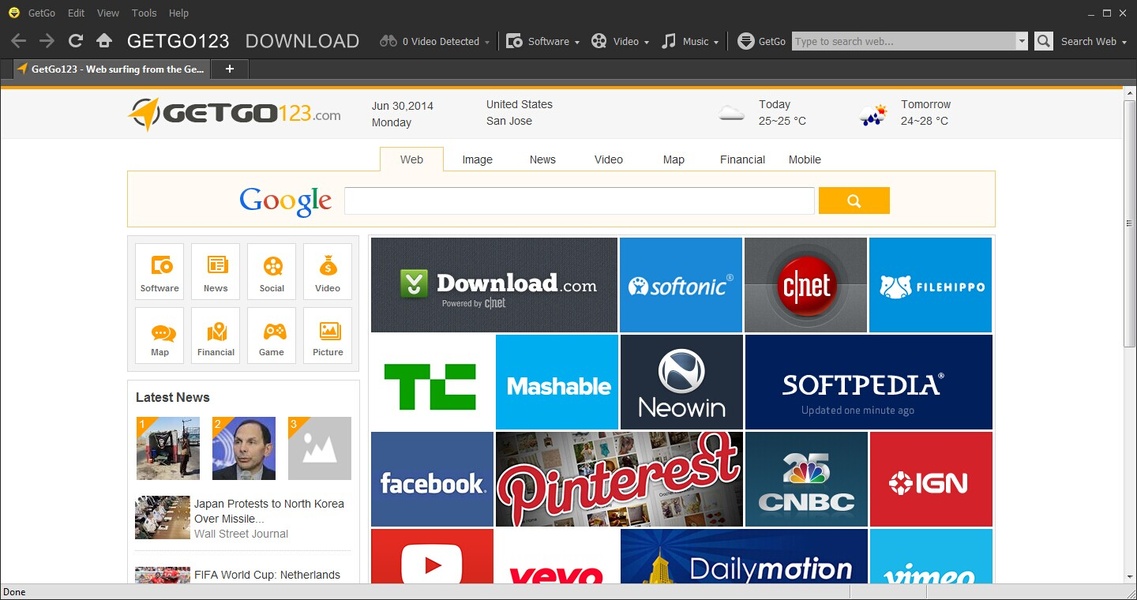This screenshot has width=1137, height=600.
Task: Open the View menu
Action: (108, 13)
